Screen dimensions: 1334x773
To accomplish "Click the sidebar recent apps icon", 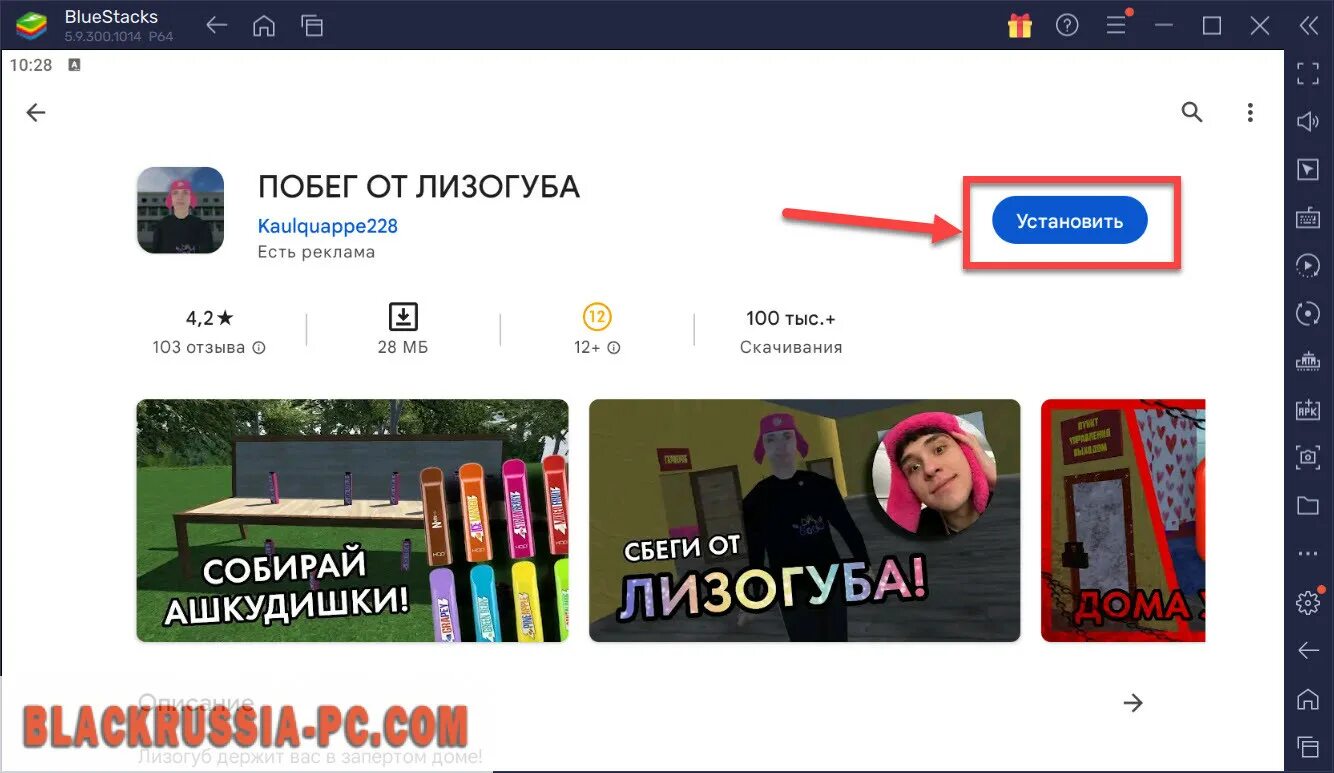I will 1308,746.
